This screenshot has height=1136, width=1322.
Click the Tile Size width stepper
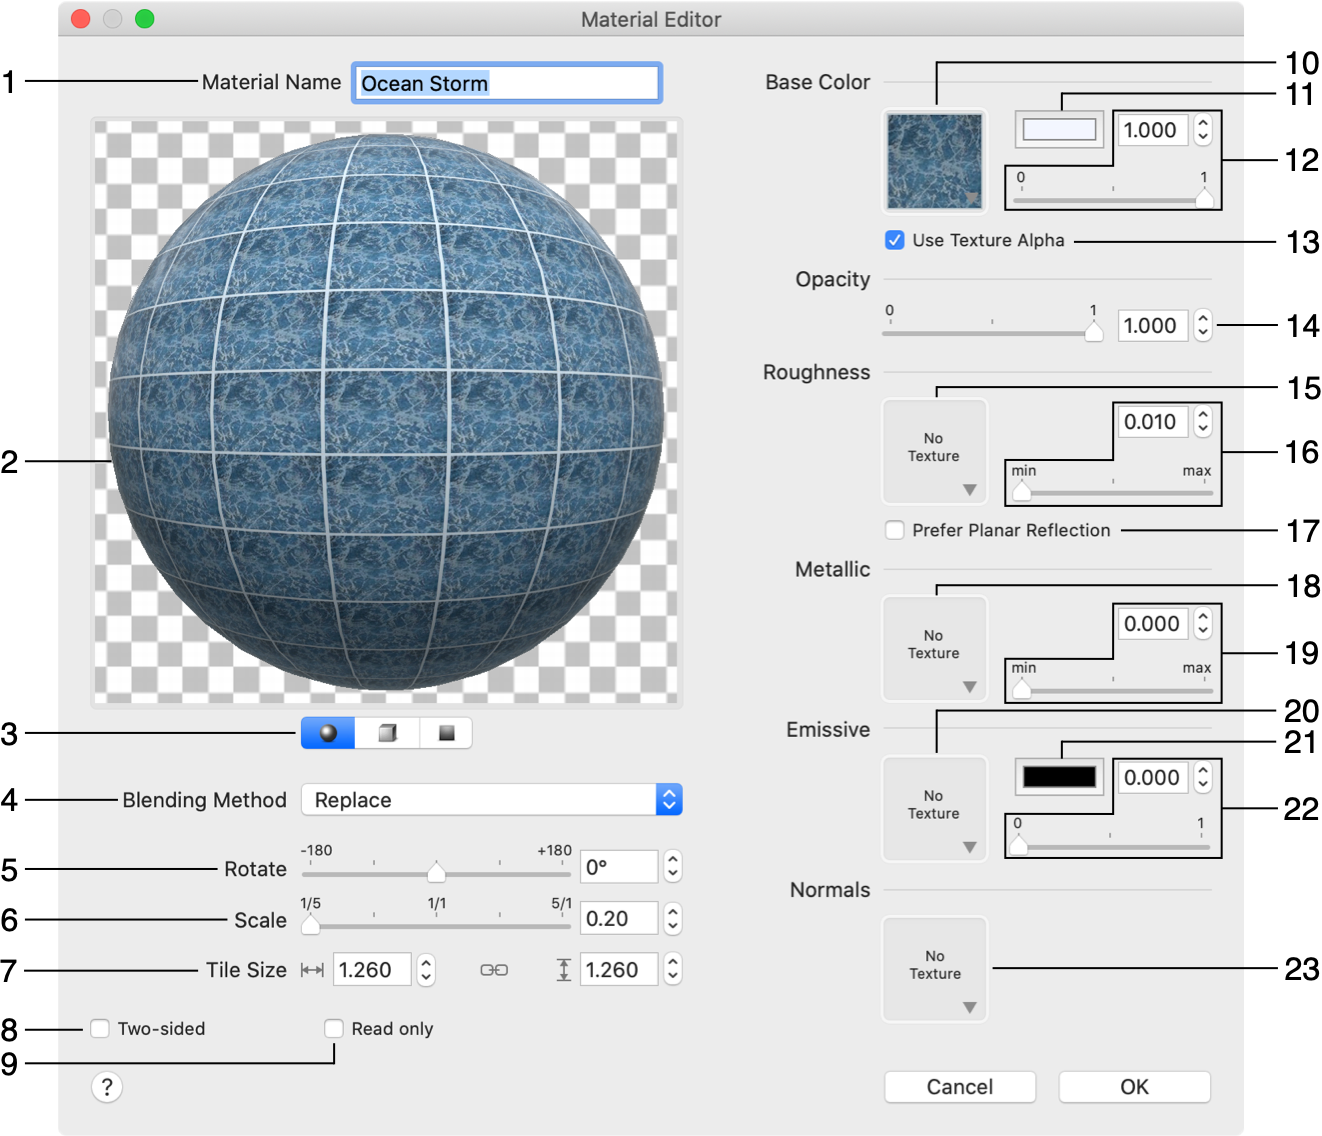(426, 970)
